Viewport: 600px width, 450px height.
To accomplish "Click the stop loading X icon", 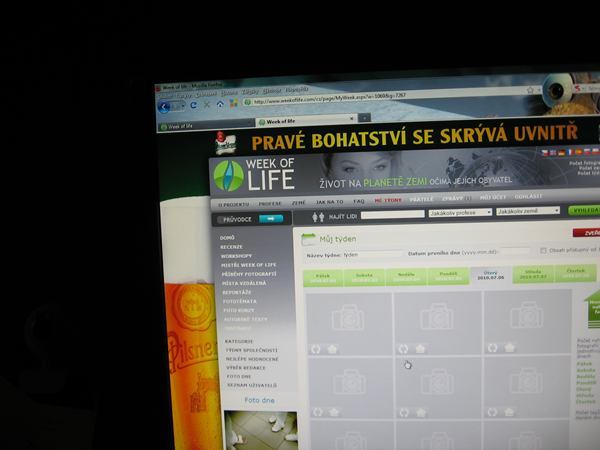I will (x=207, y=104).
